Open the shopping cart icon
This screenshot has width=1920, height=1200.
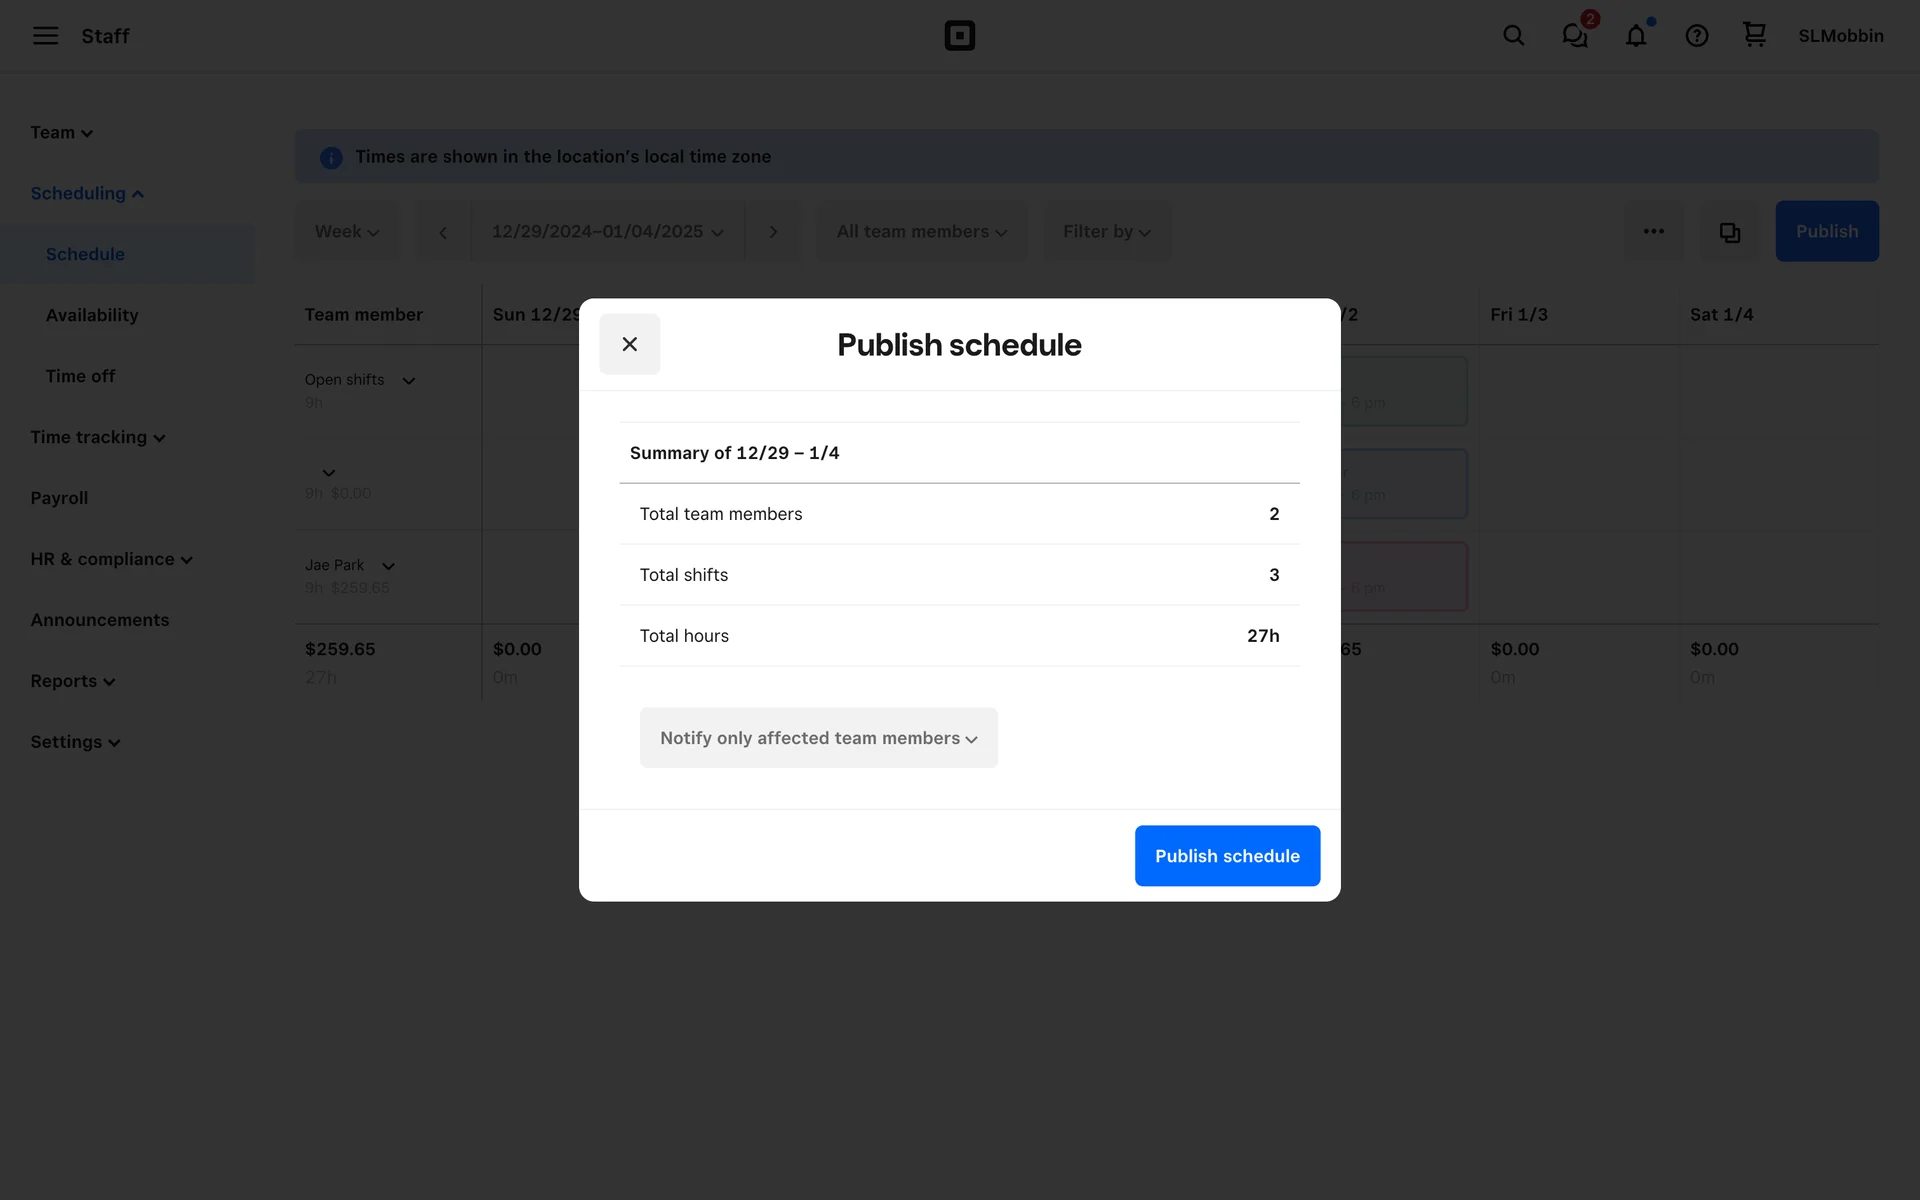pos(1754,35)
